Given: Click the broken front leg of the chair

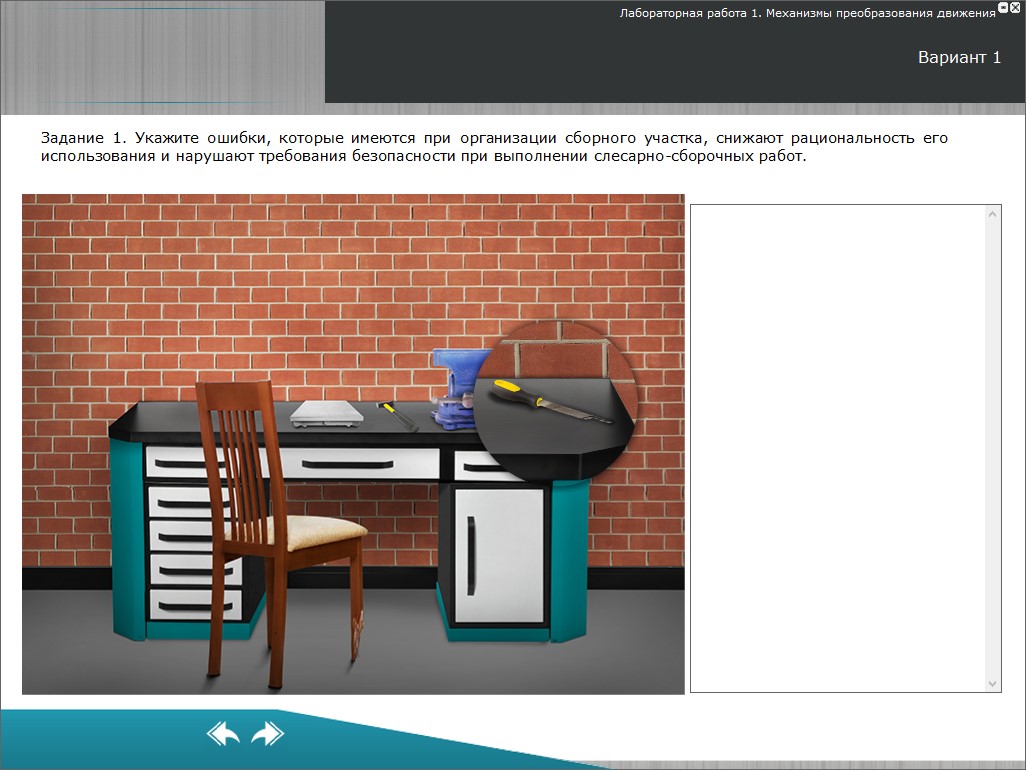Looking at the screenshot, I should pos(357,630).
